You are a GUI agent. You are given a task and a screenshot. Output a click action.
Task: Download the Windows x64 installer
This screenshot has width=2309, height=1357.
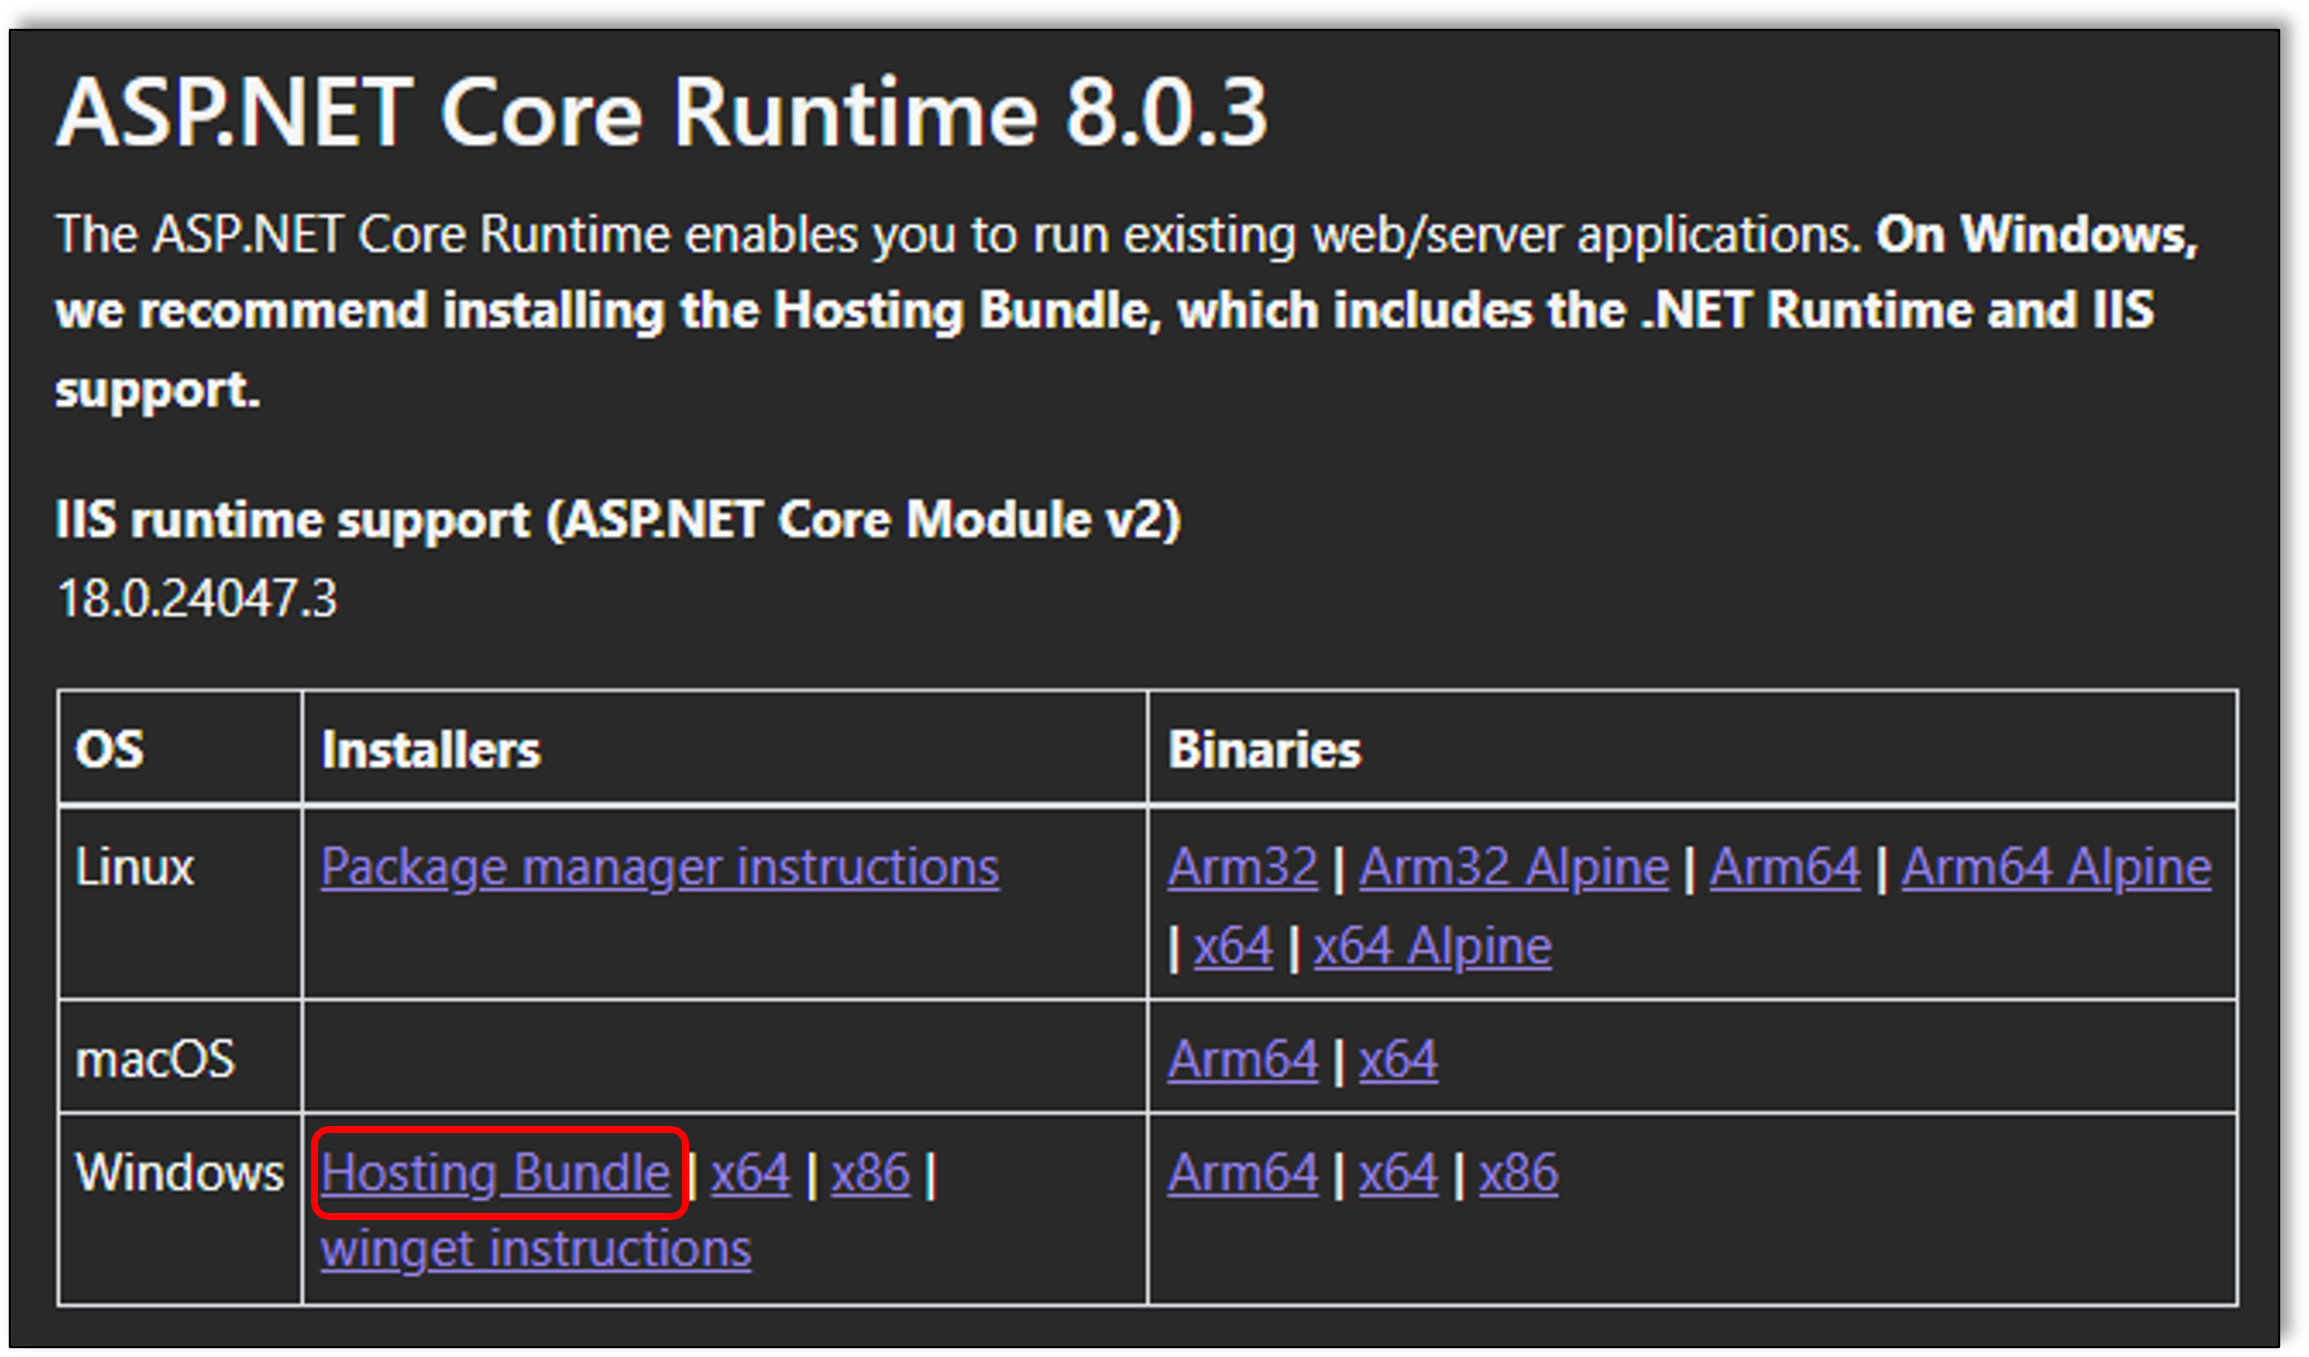tap(750, 1173)
